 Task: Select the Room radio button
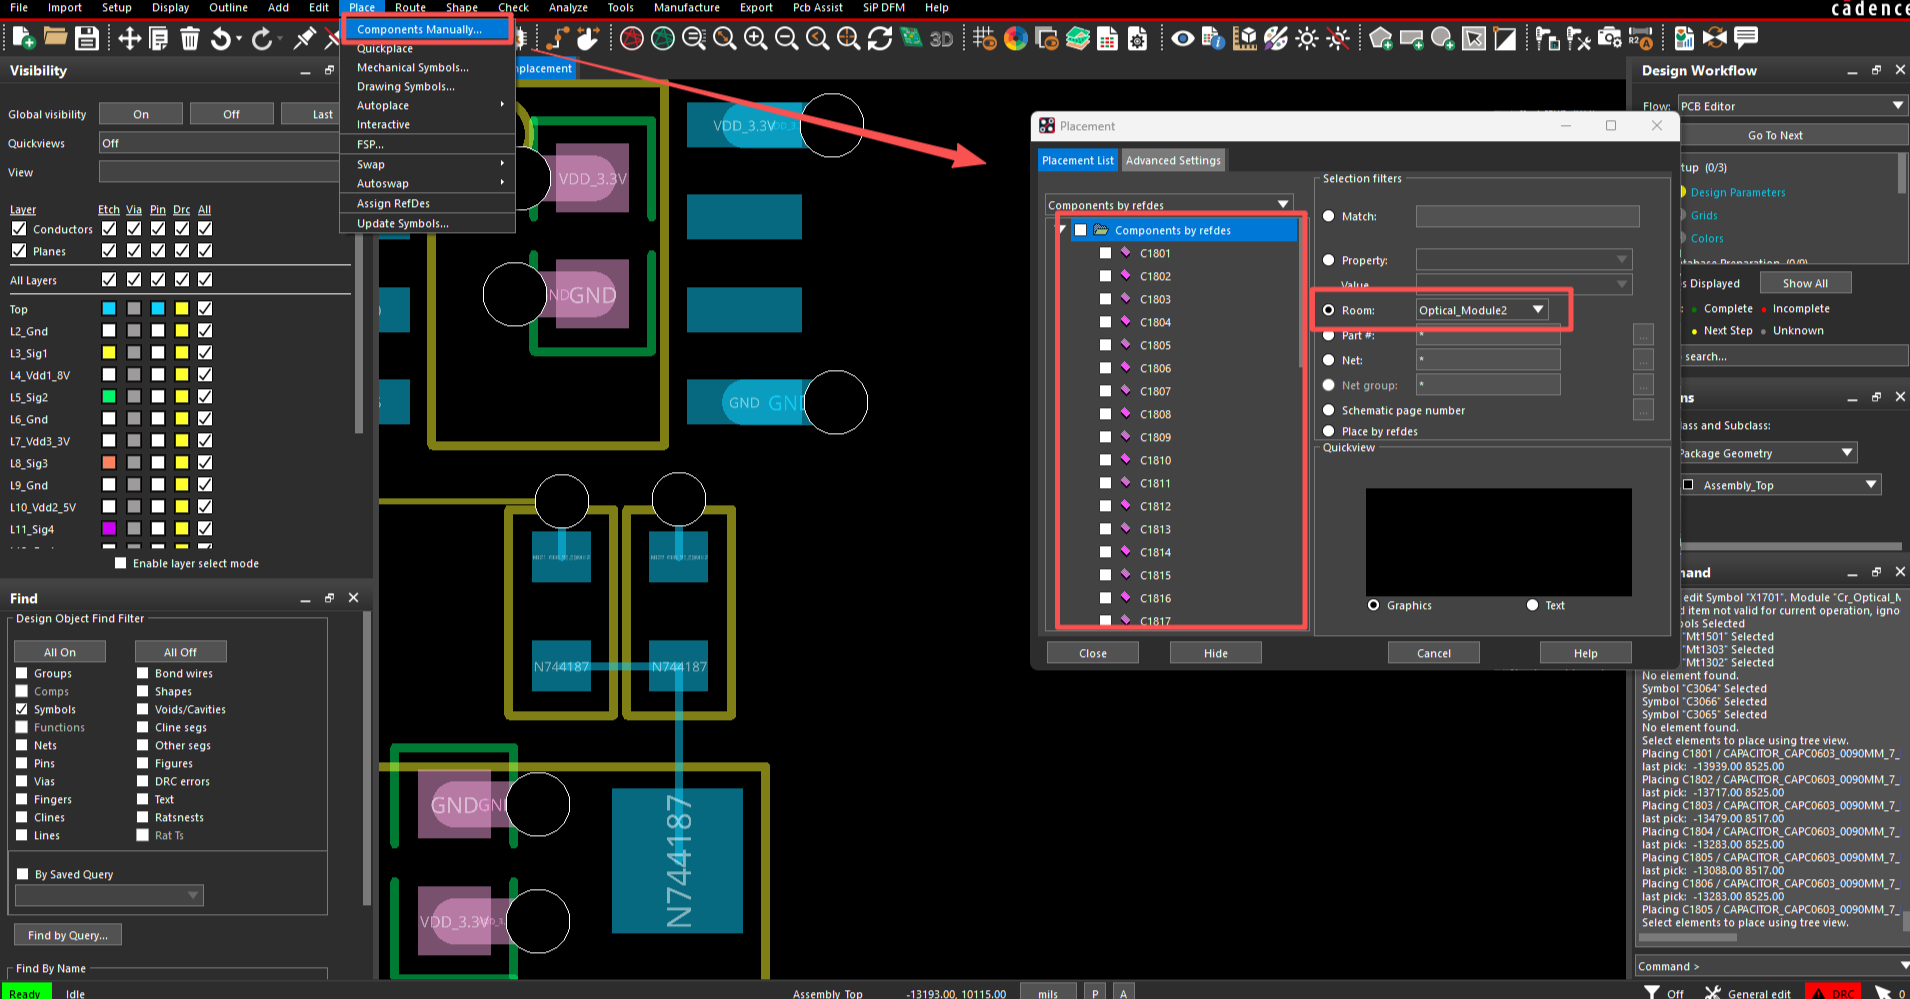[x=1329, y=310]
